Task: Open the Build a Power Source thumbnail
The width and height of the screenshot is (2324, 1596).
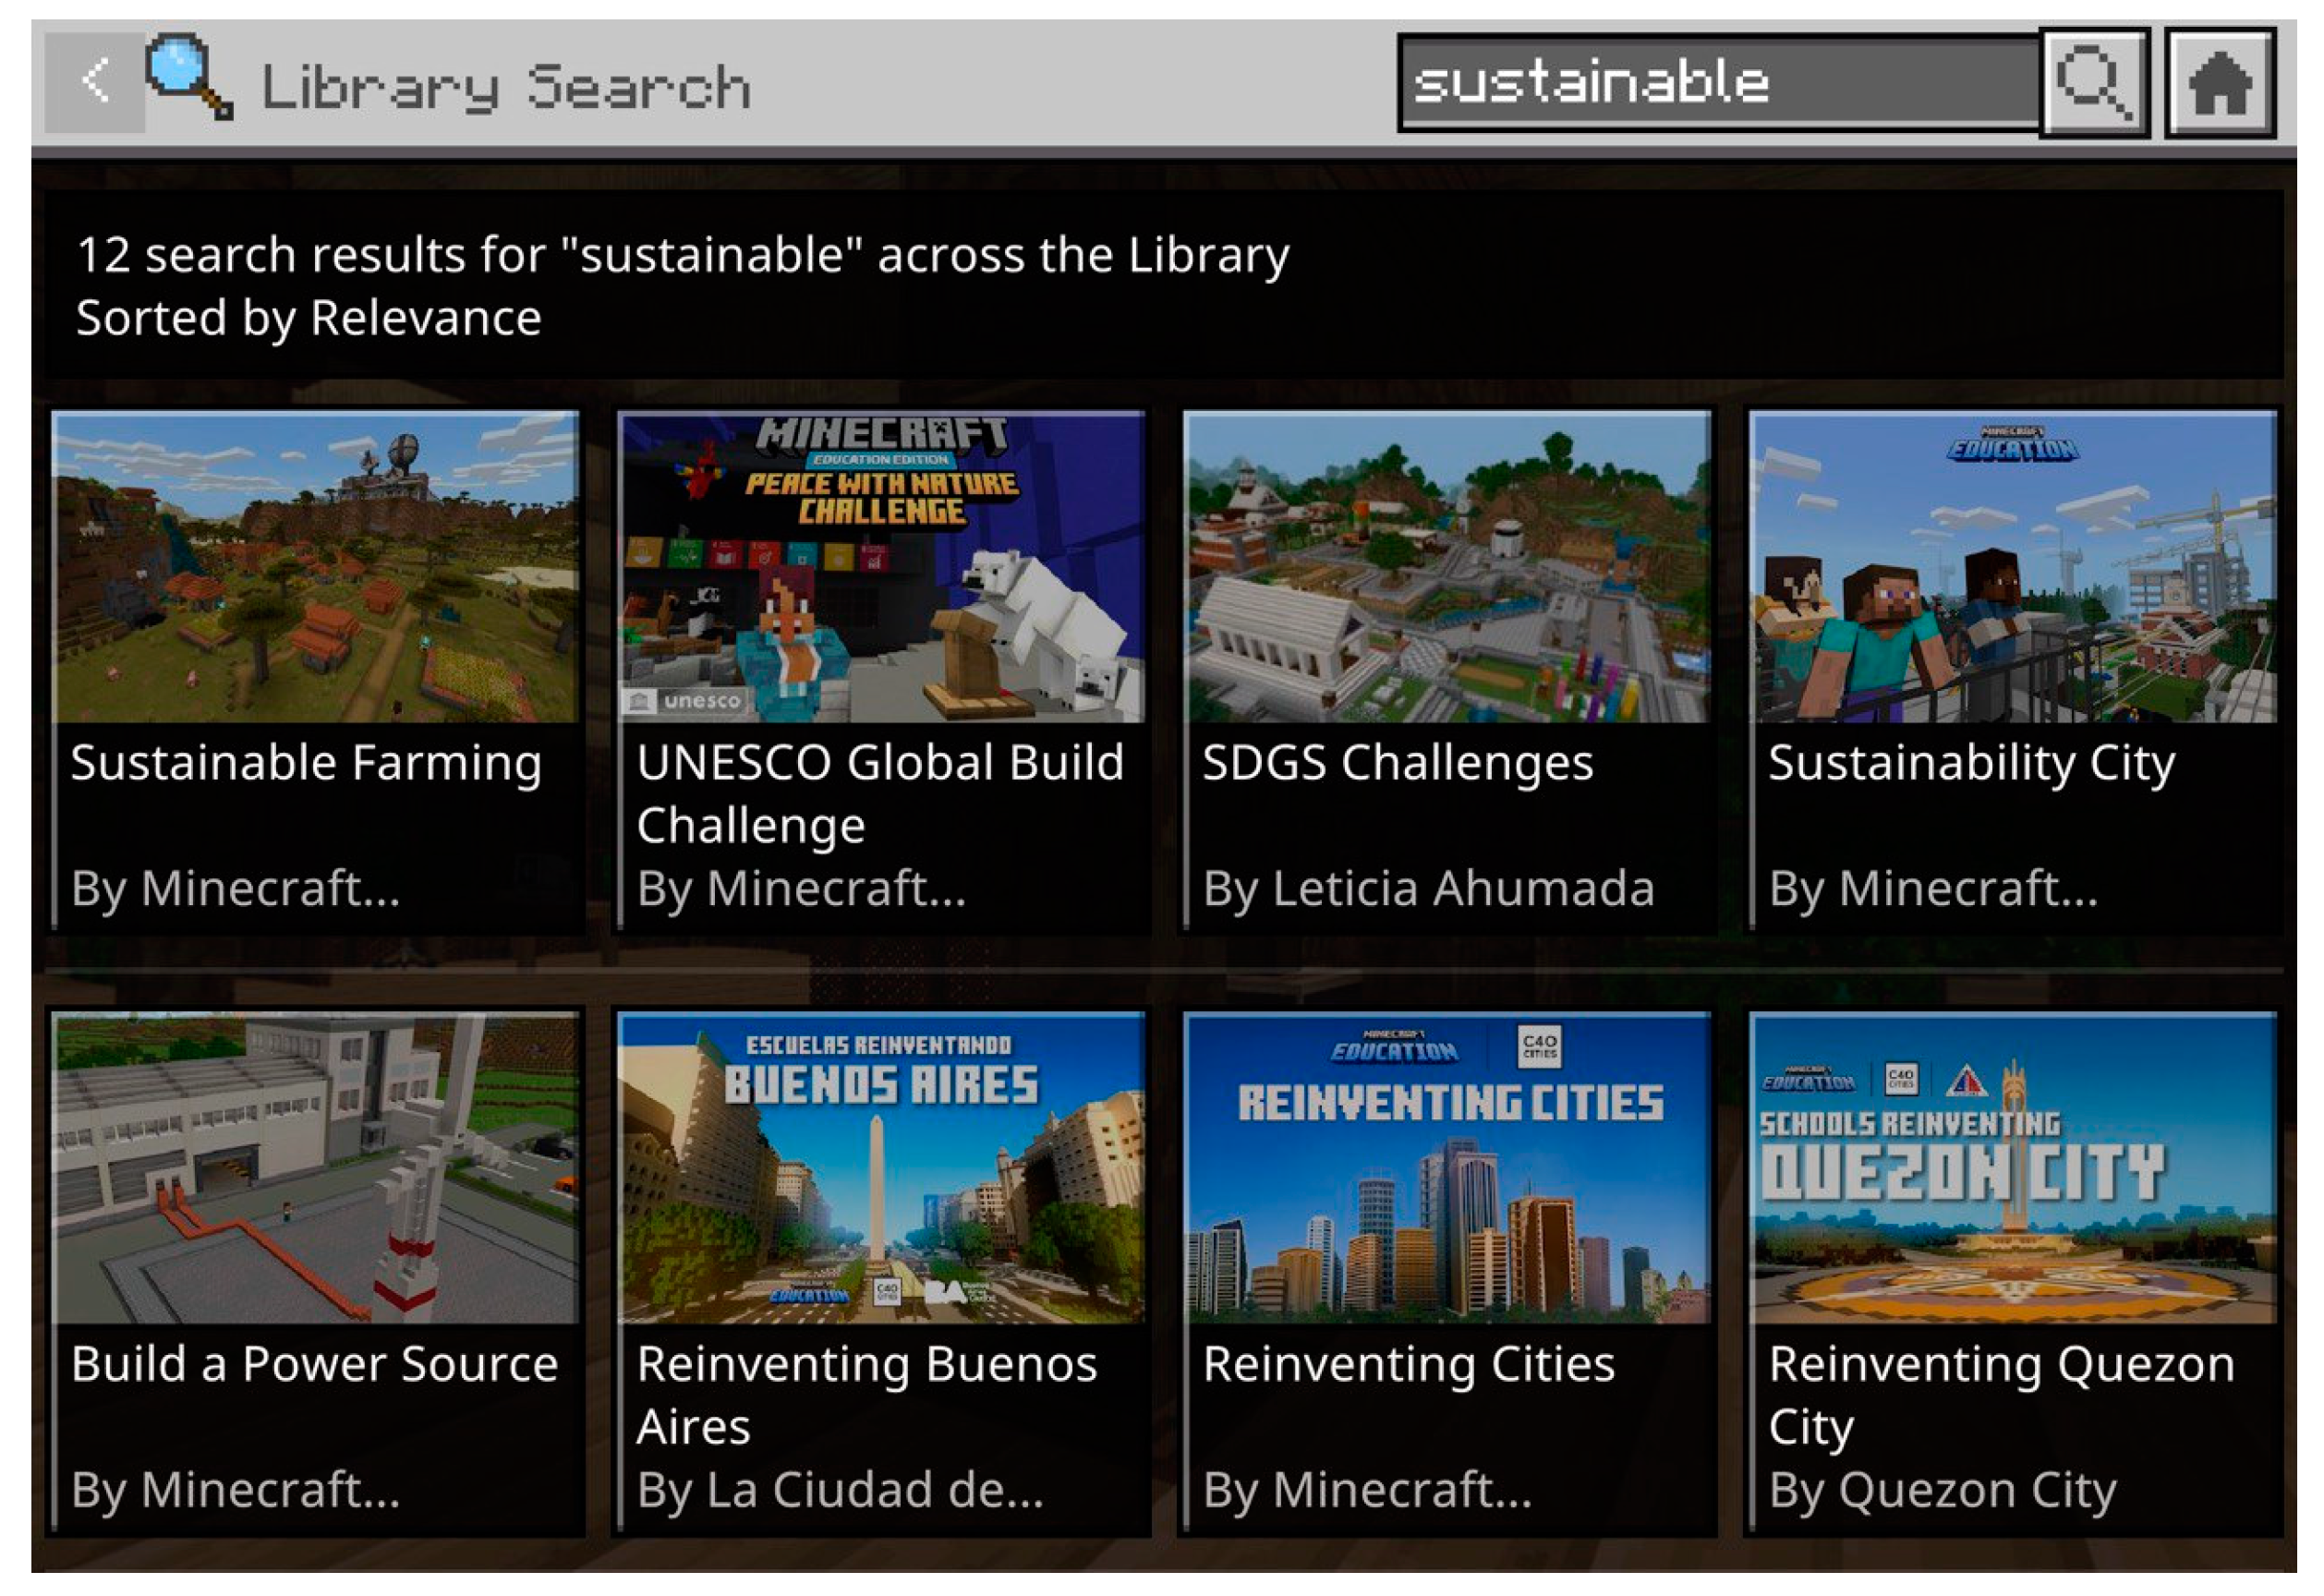Action: pyautogui.click(x=316, y=1168)
